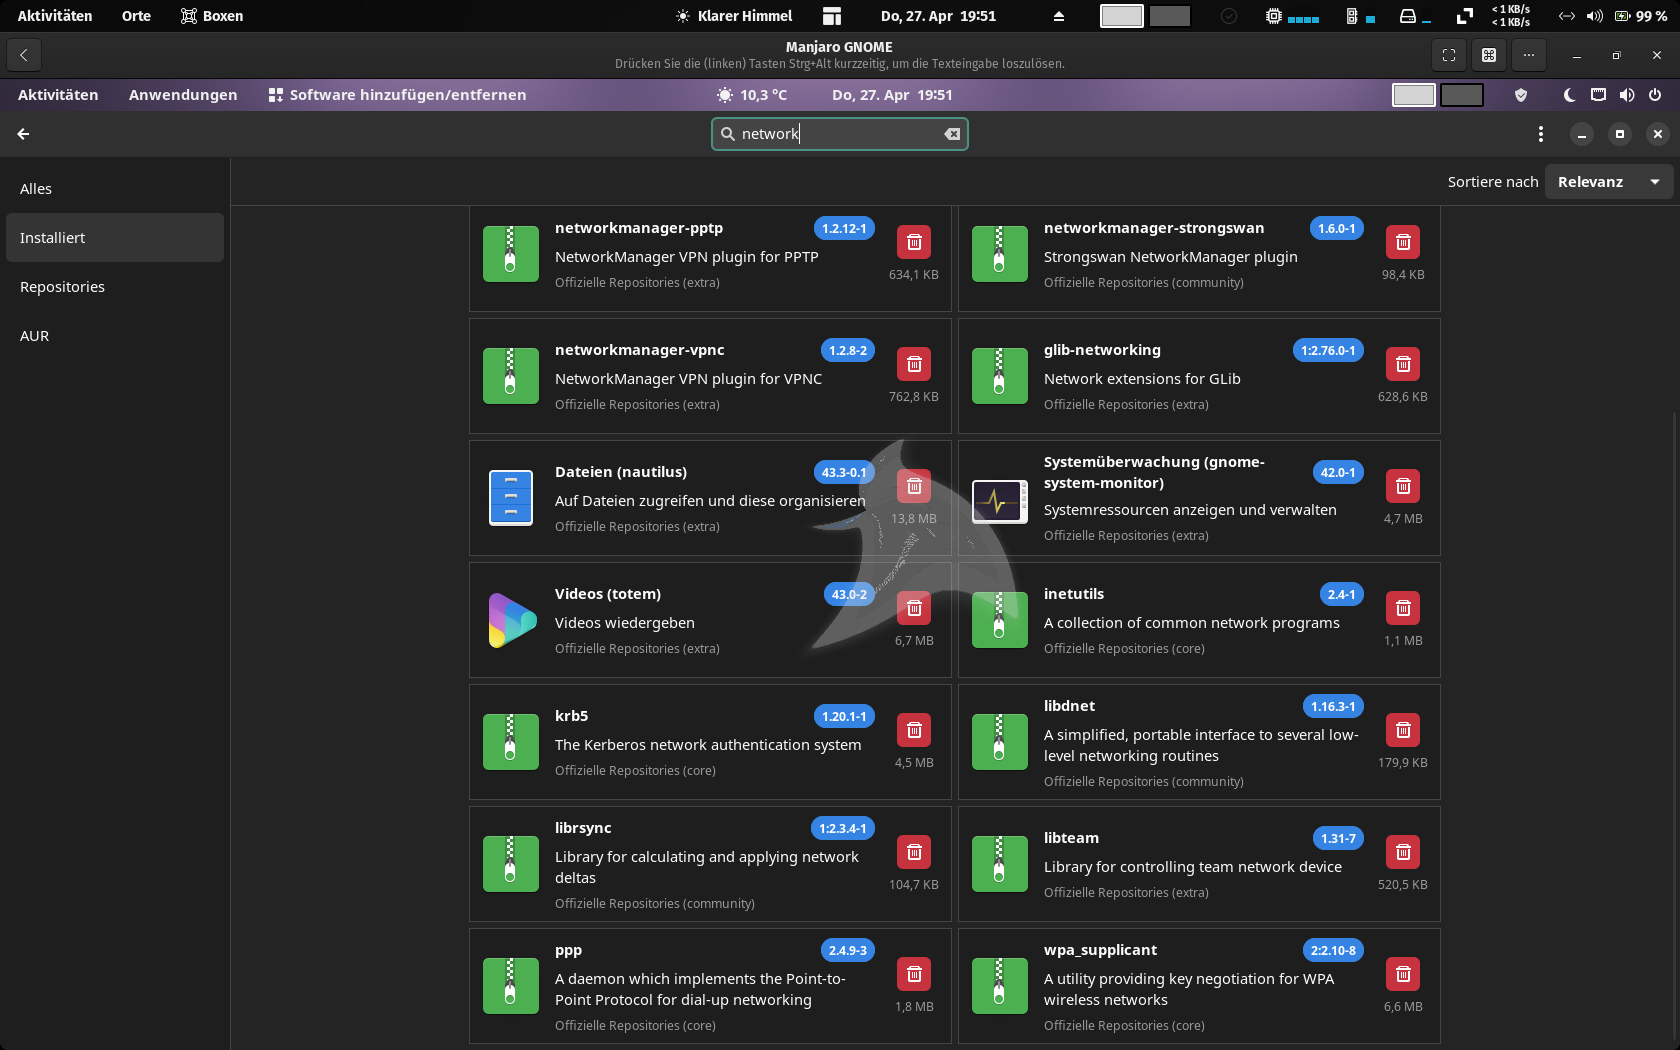The image size is (1680, 1050).
Task: Click the night mode moon icon
Action: pos(1569,95)
